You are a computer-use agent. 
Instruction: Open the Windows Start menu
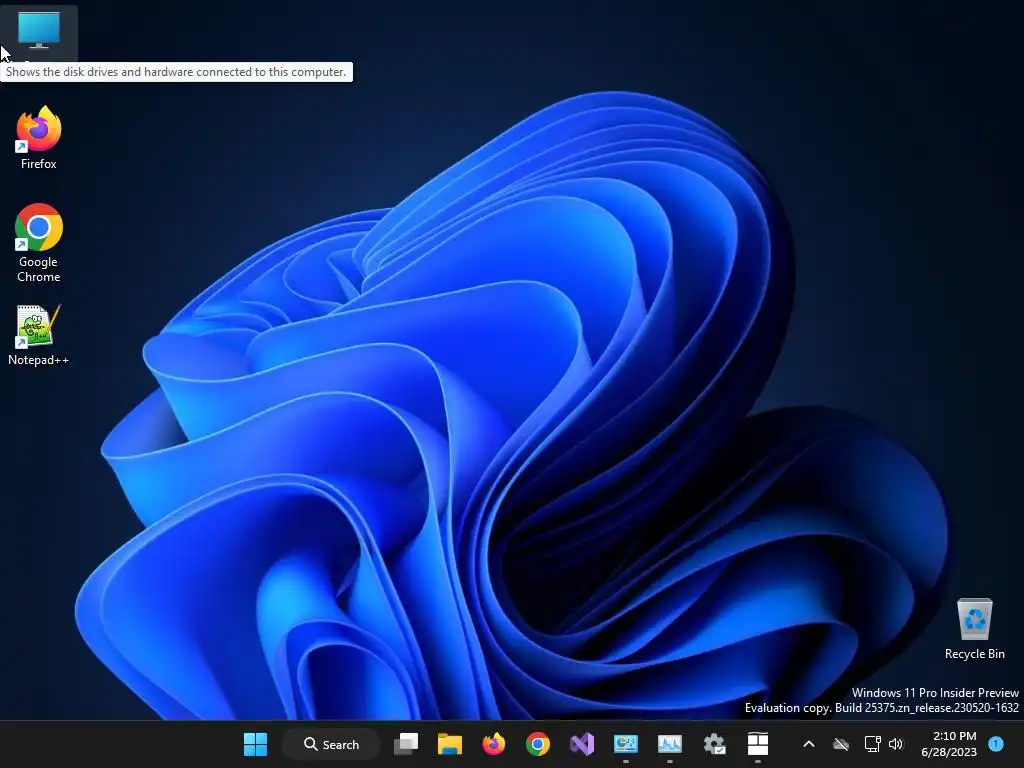(x=255, y=744)
